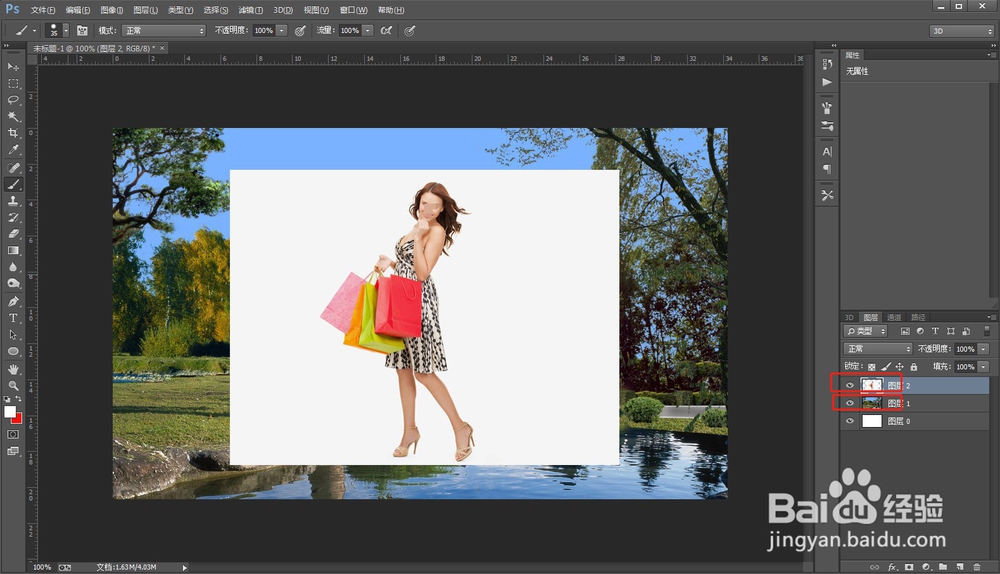Select the Zoom magnifier tool
The height and width of the screenshot is (574, 1000).
point(13,385)
